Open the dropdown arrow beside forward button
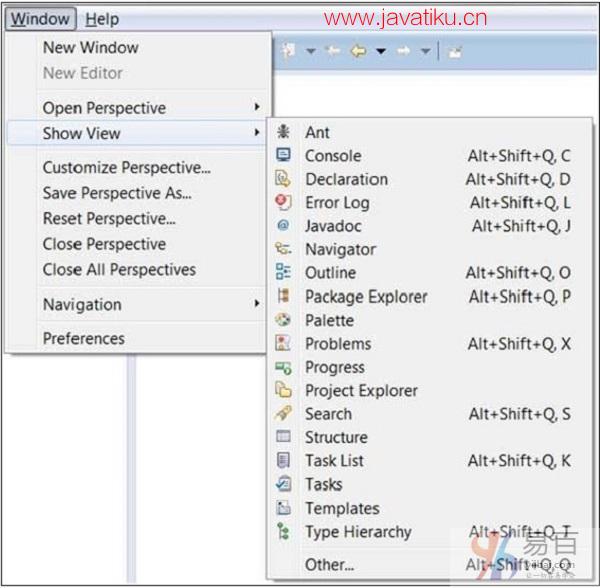Image resolution: width=600 pixels, height=588 pixels. [x=426, y=51]
